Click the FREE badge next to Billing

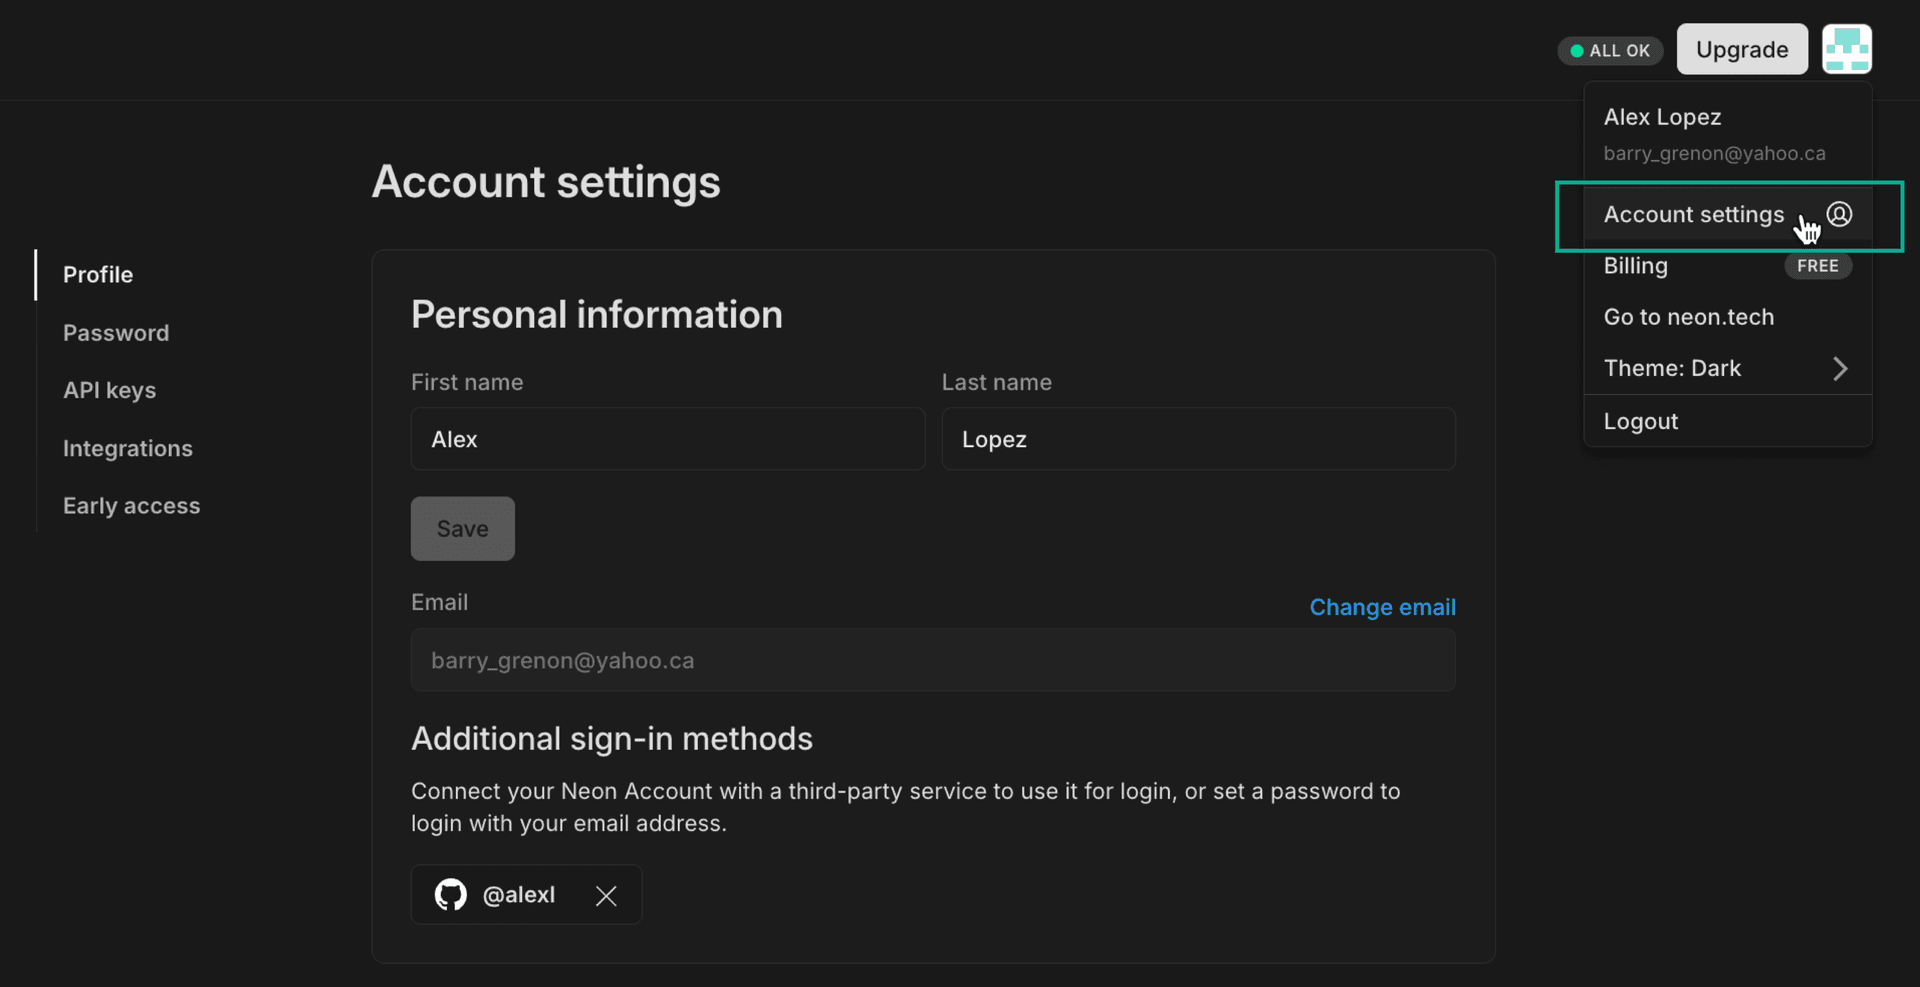click(x=1817, y=266)
